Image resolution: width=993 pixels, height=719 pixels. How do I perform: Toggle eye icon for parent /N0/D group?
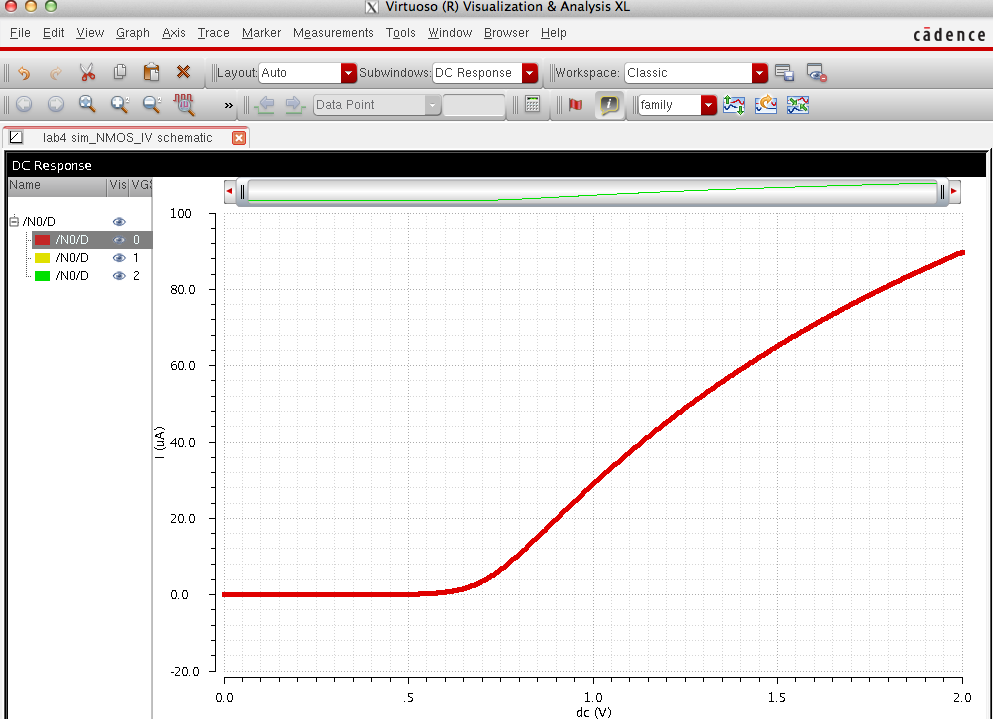click(x=119, y=221)
